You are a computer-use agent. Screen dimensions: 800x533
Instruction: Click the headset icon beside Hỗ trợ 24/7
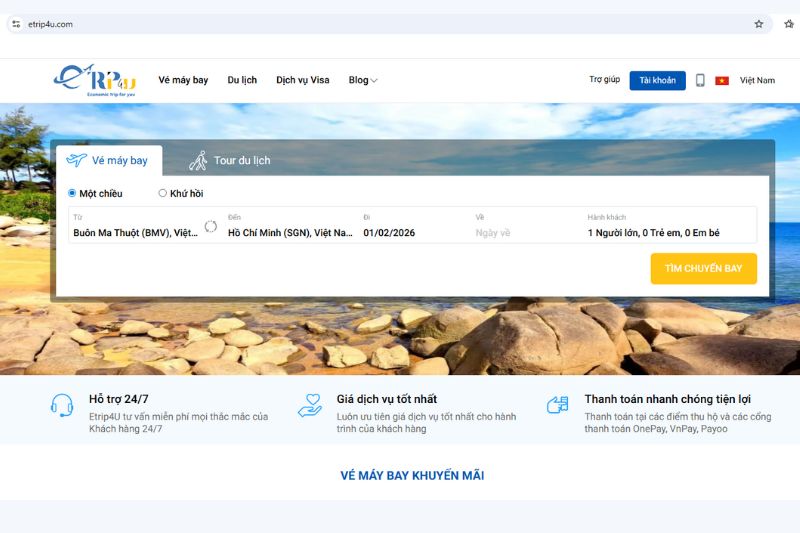click(x=62, y=405)
